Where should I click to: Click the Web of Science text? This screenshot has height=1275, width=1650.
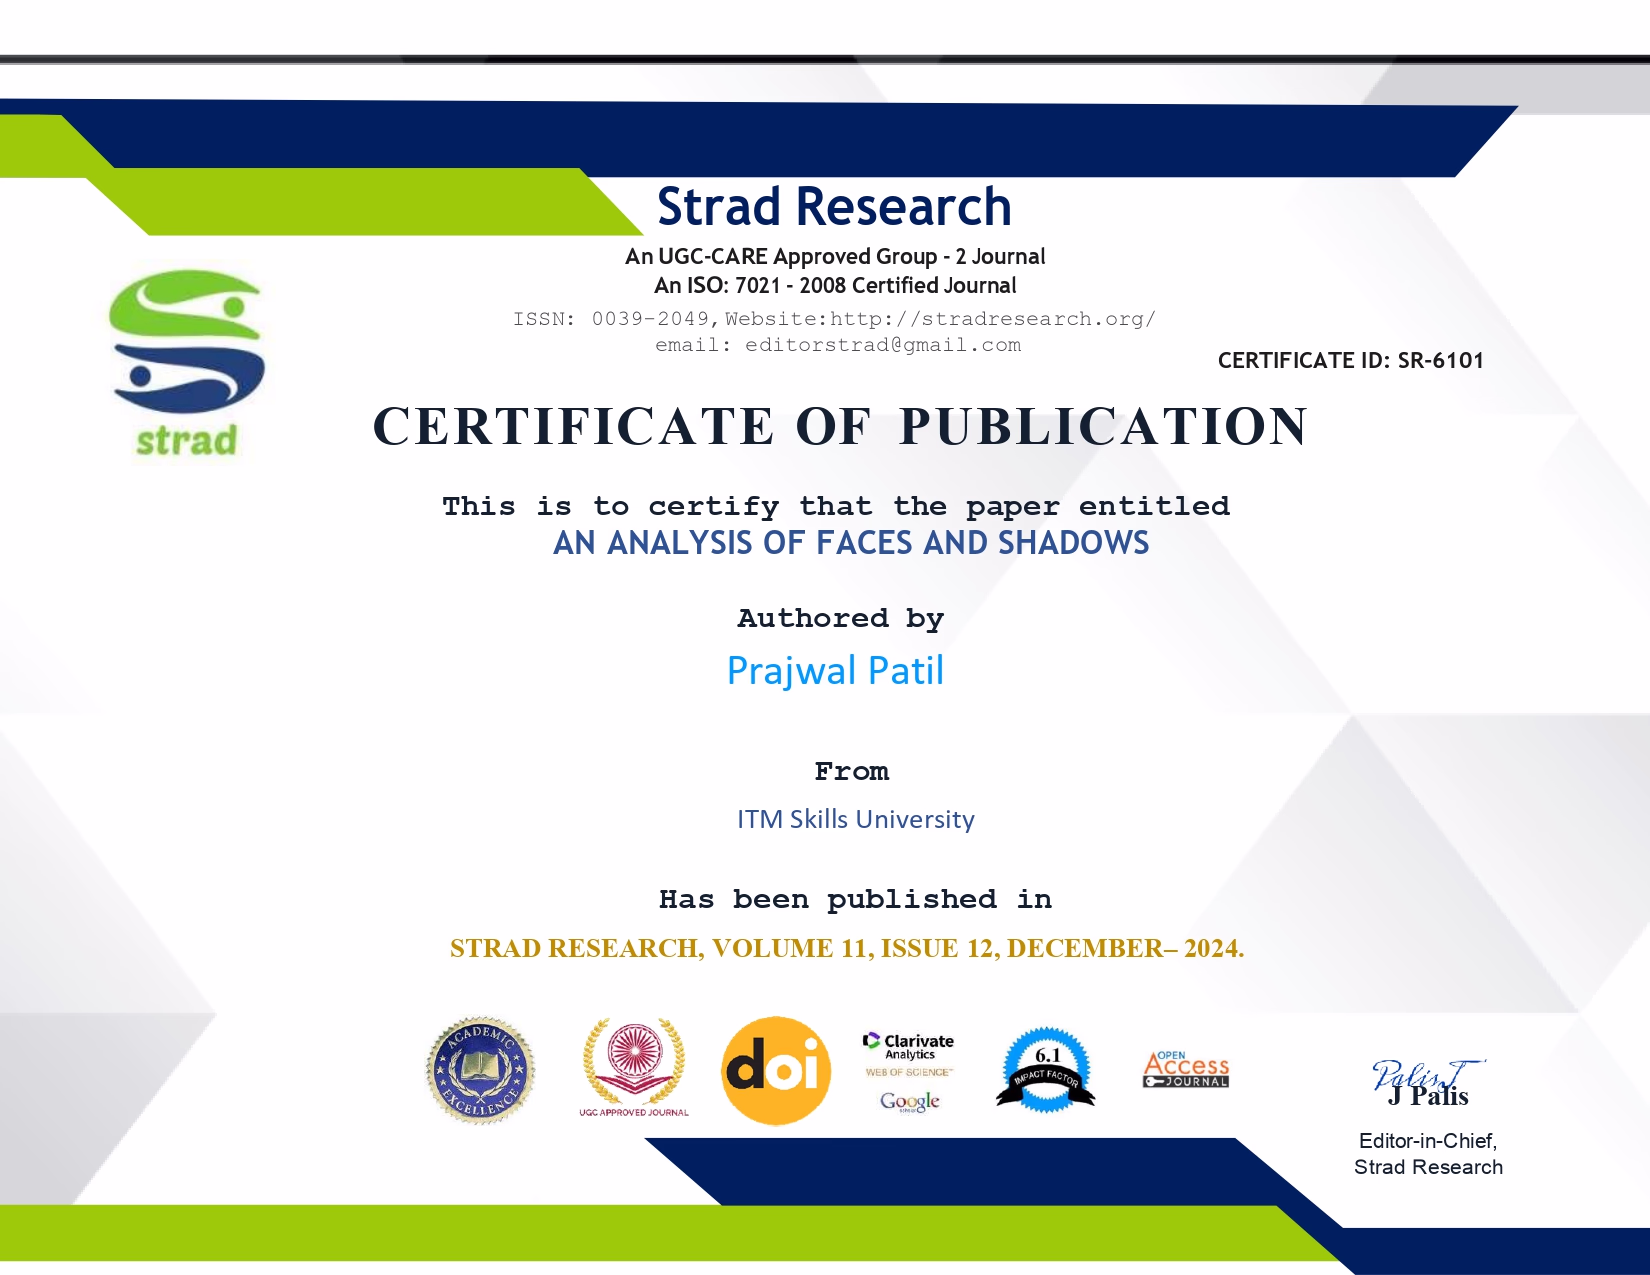click(909, 1072)
